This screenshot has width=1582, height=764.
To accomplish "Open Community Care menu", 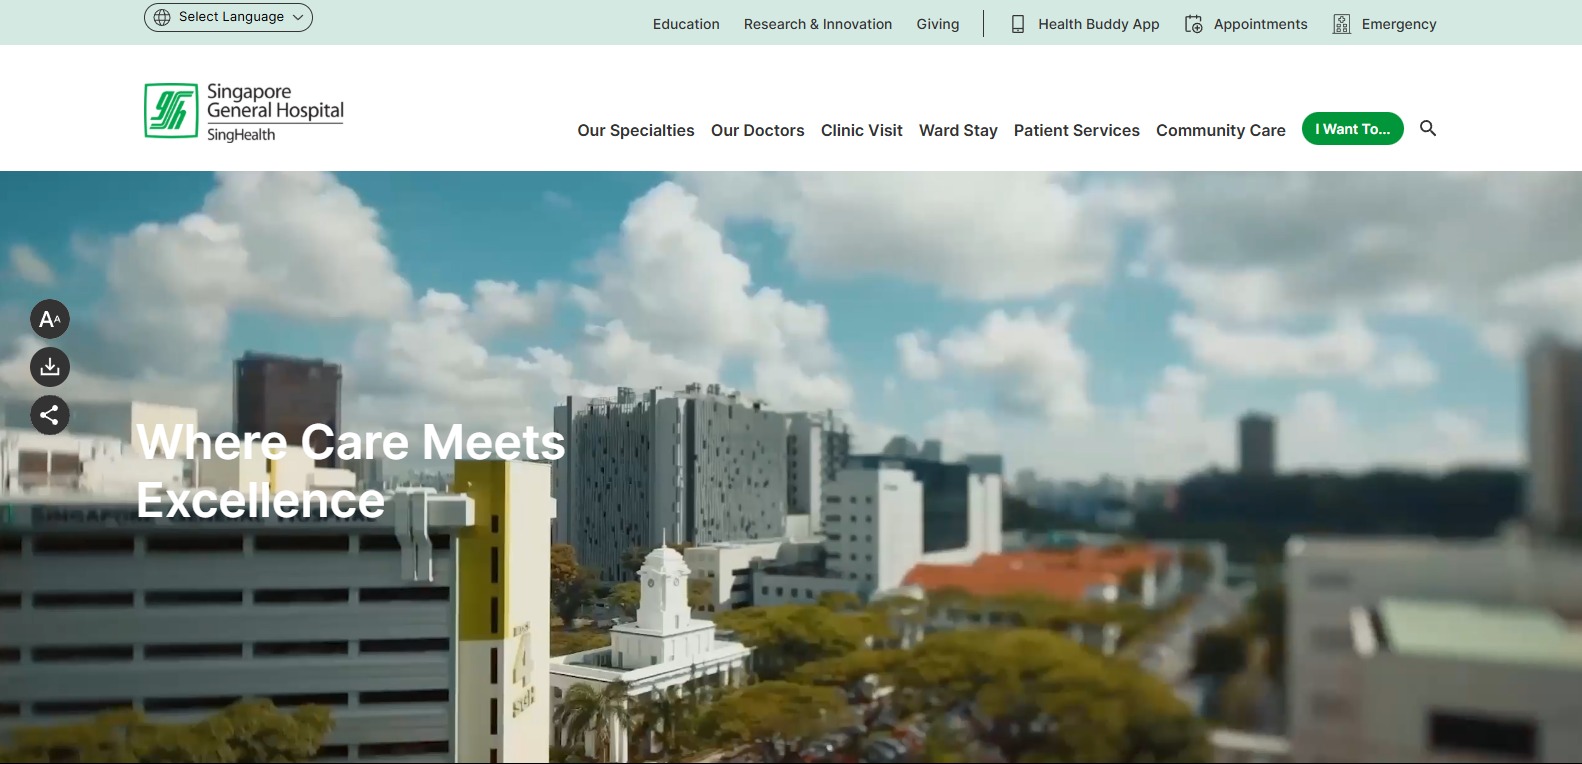I will [x=1221, y=130].
